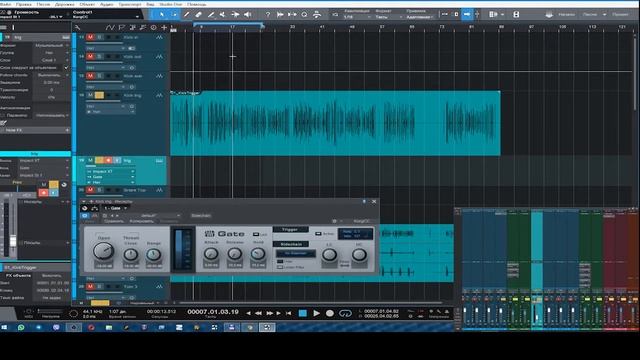Click the Viber taskbar icon
The image size is (640, 360).
point(56,327)
